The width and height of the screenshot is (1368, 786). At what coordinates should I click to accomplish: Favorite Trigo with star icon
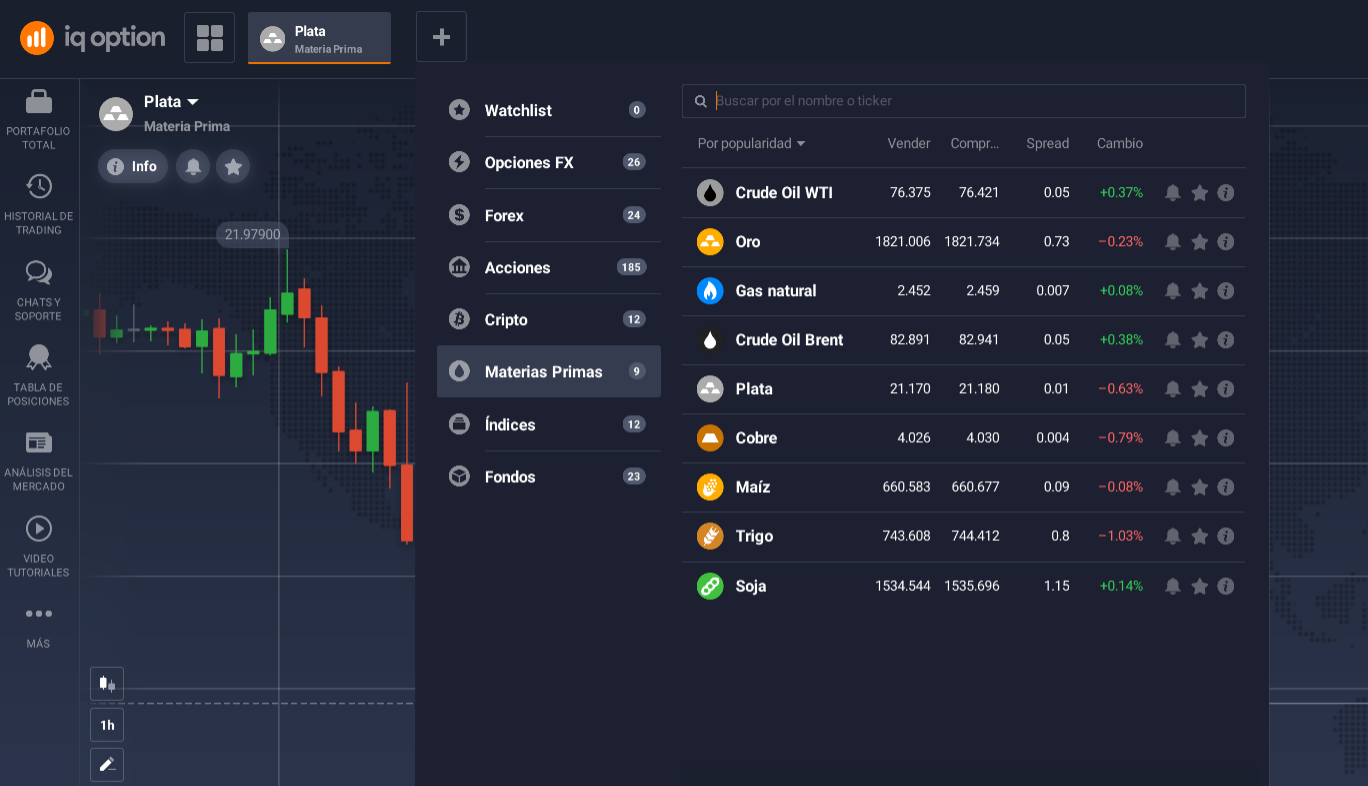coord(1200,536)
